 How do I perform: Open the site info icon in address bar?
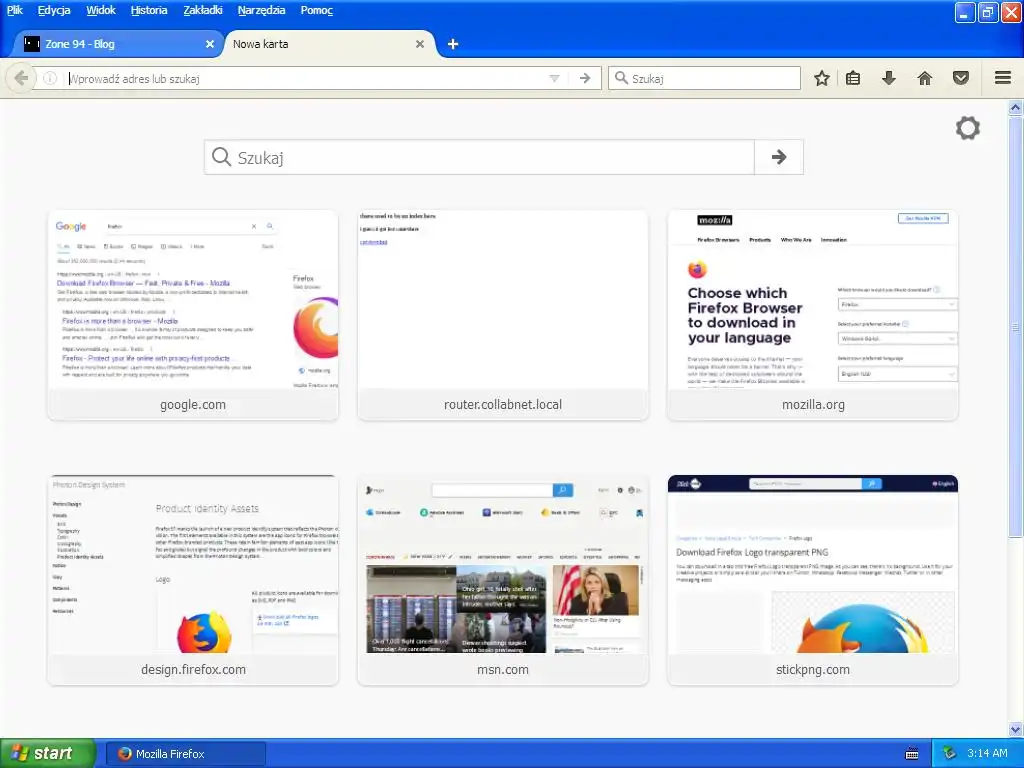[50, 78]
